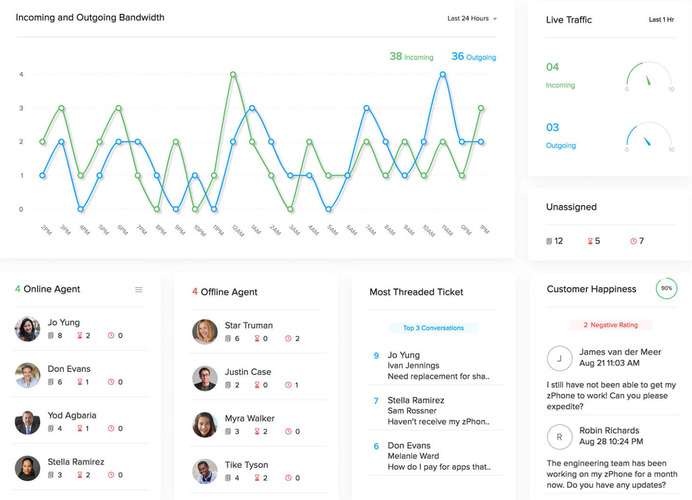Click Jo Yung's ticket icon showing 8
692x500 pixels.
click(x=51, y=335)
